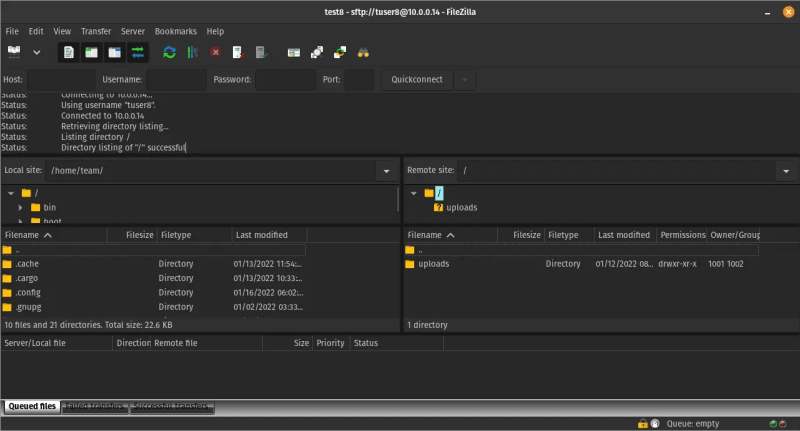Screen dimensions: 800x431
Task: Open directory listing filters dialog
Action: point(294,52)
